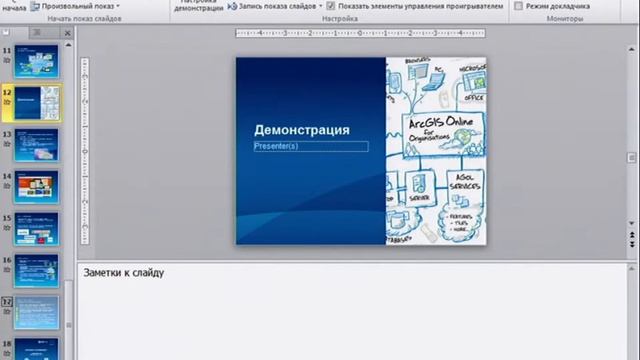Click the thumbnail pane scroll up arrow
The image size is (640, 360).
point(68,45)
